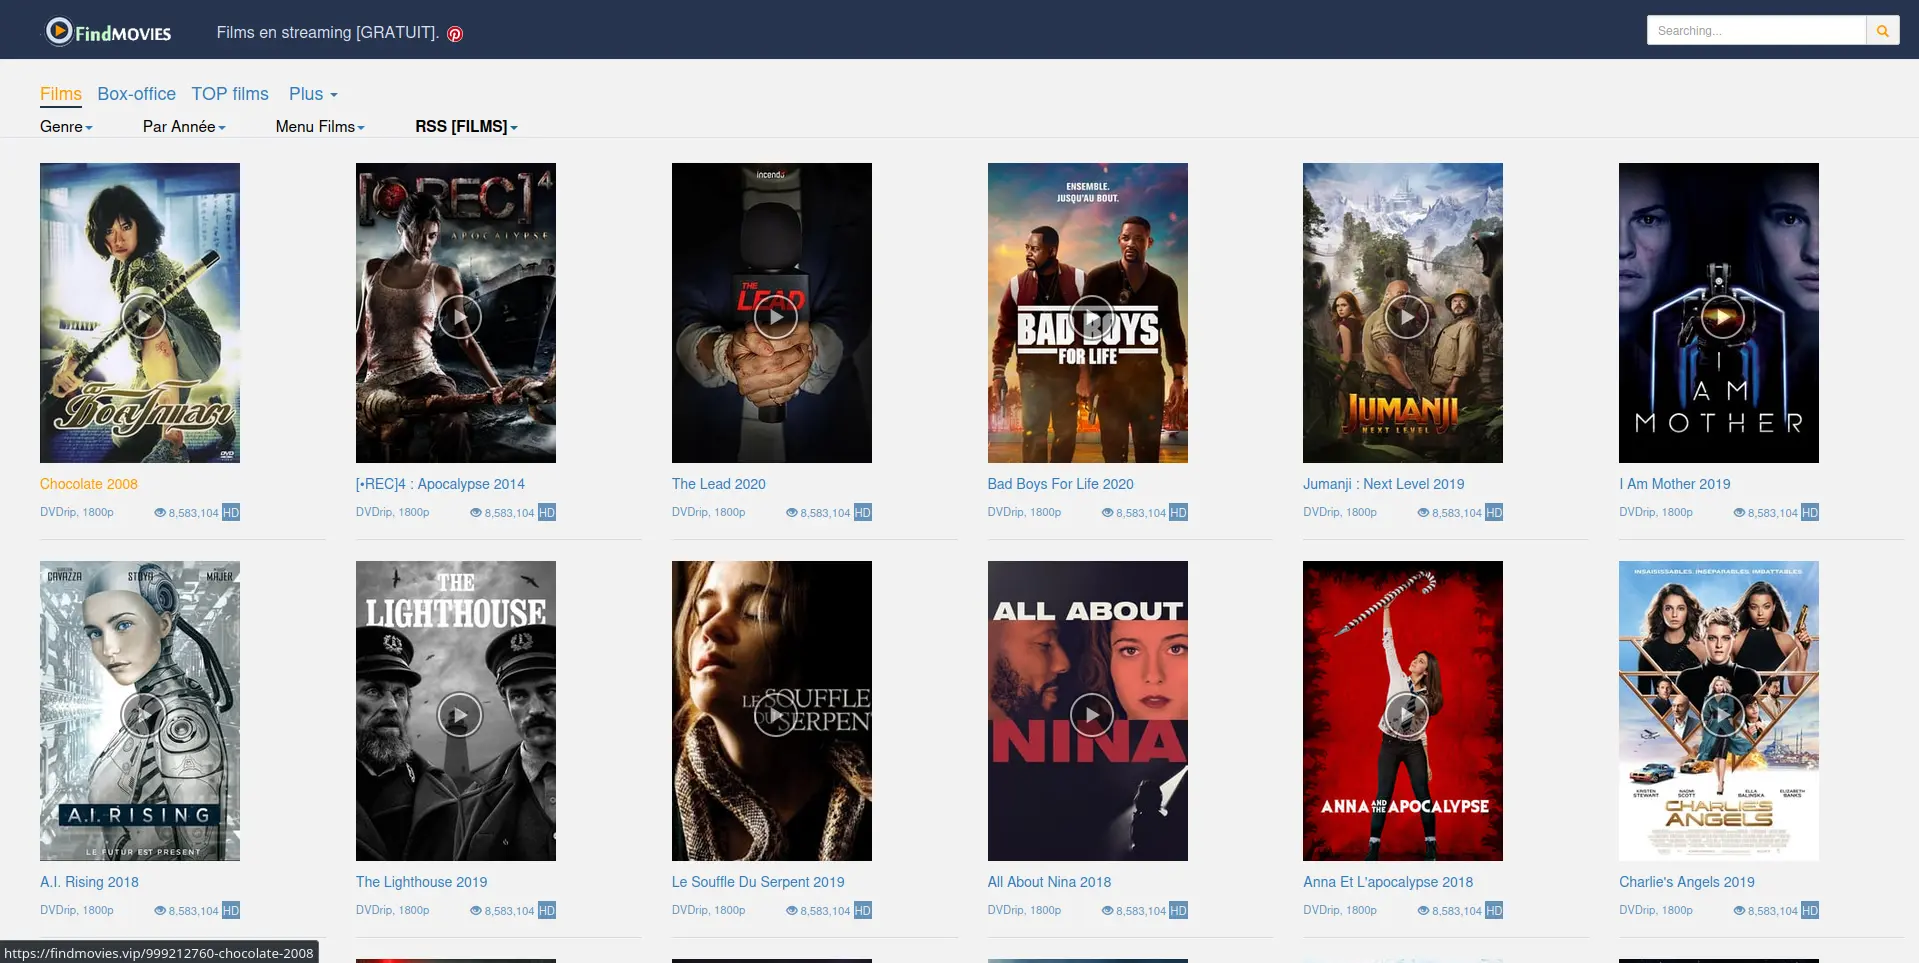Click views eye icon under All About Nina
Viewport: 1919px width, 963px height.
pyautogui.click(x=1107, y=911)
